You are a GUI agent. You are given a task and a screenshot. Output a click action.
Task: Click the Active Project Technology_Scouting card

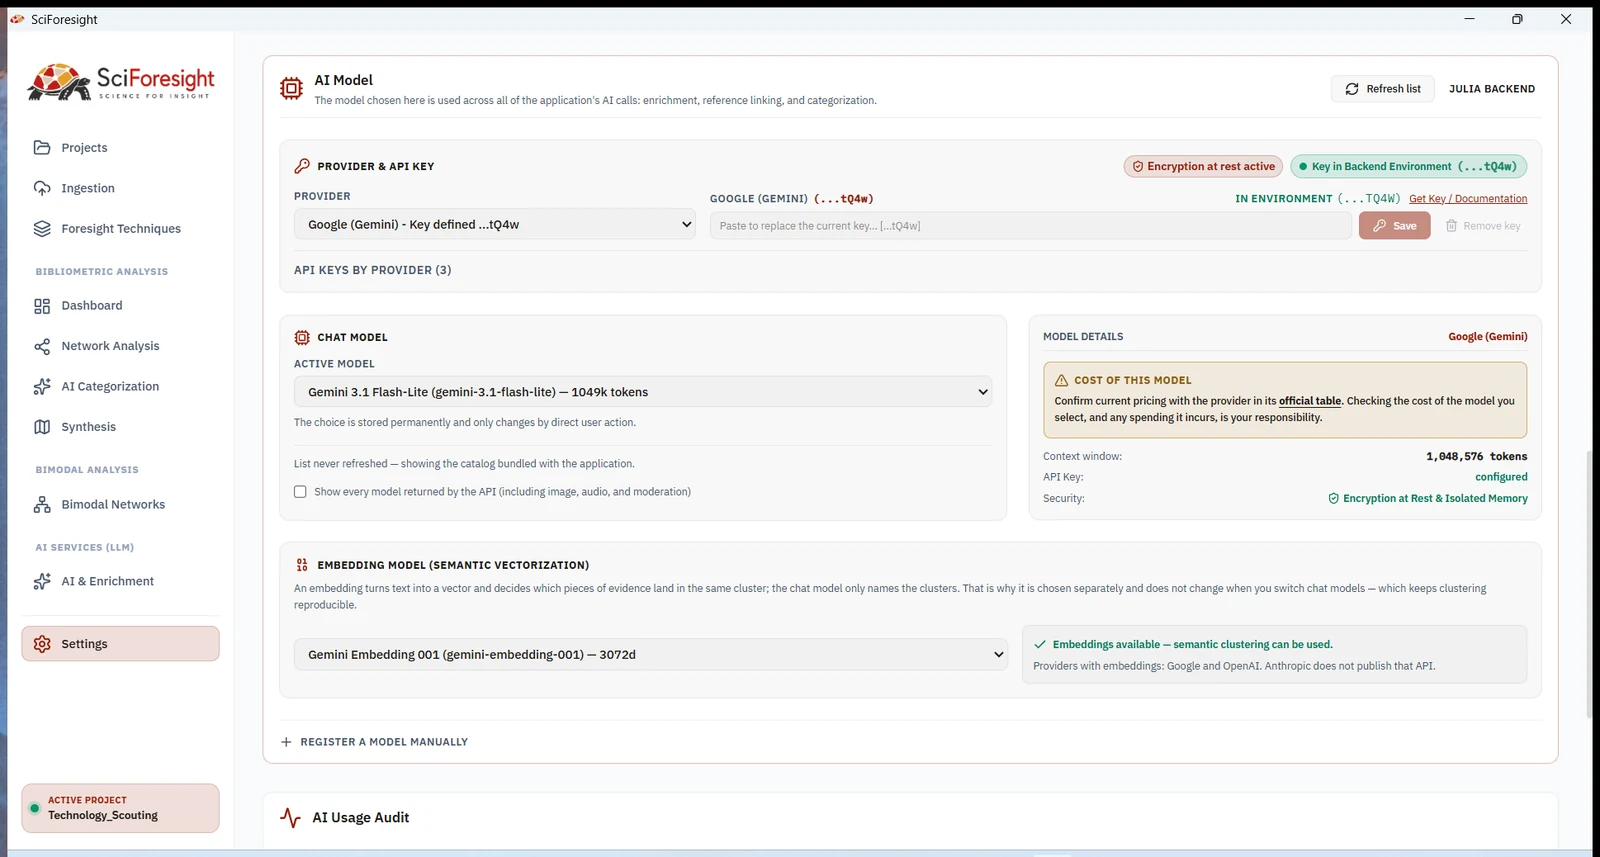pos(120,808)
